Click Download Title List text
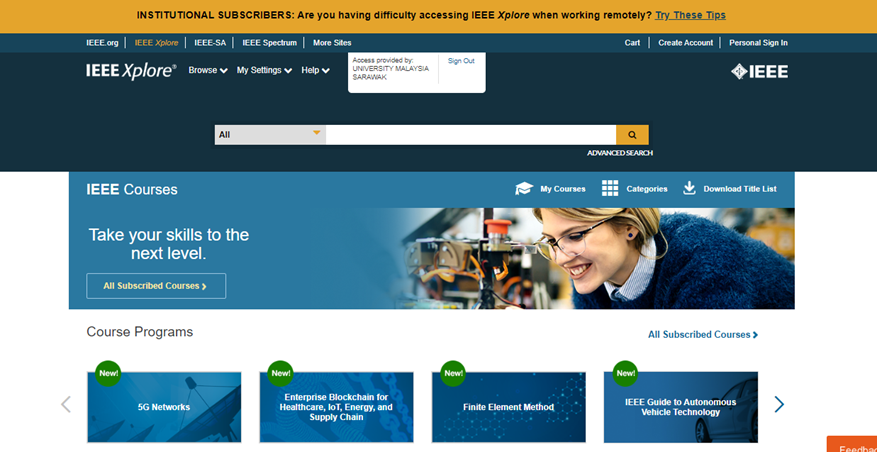The height and width of the screenshot is (452, 877). [x=740, y=189]
